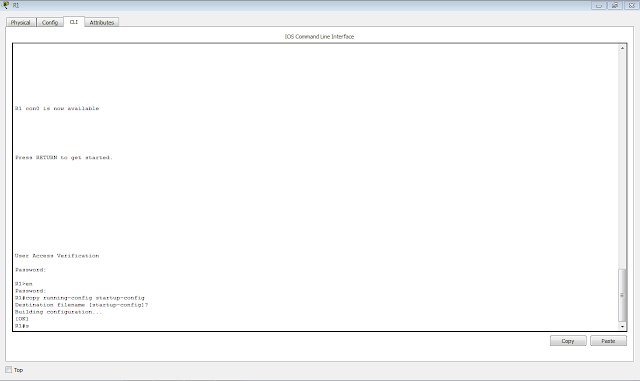
Task: Click the '[OK]' output line
Action: (x=22, y=319)
